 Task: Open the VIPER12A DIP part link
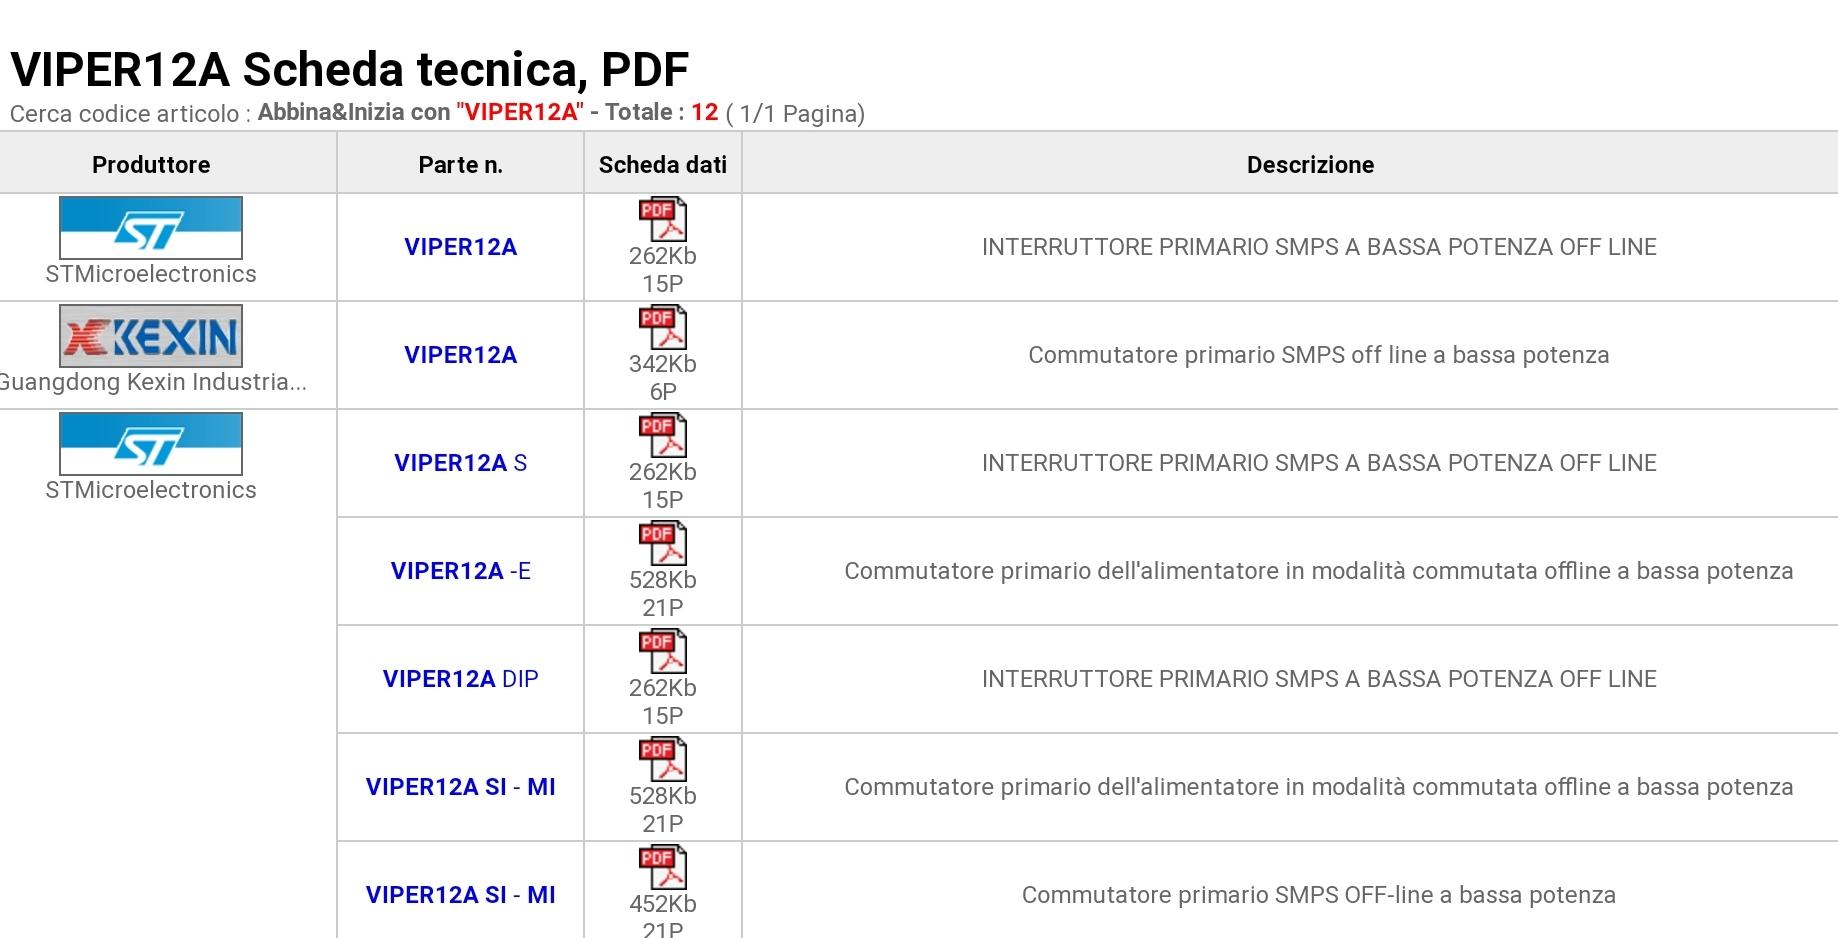[460, 679]
